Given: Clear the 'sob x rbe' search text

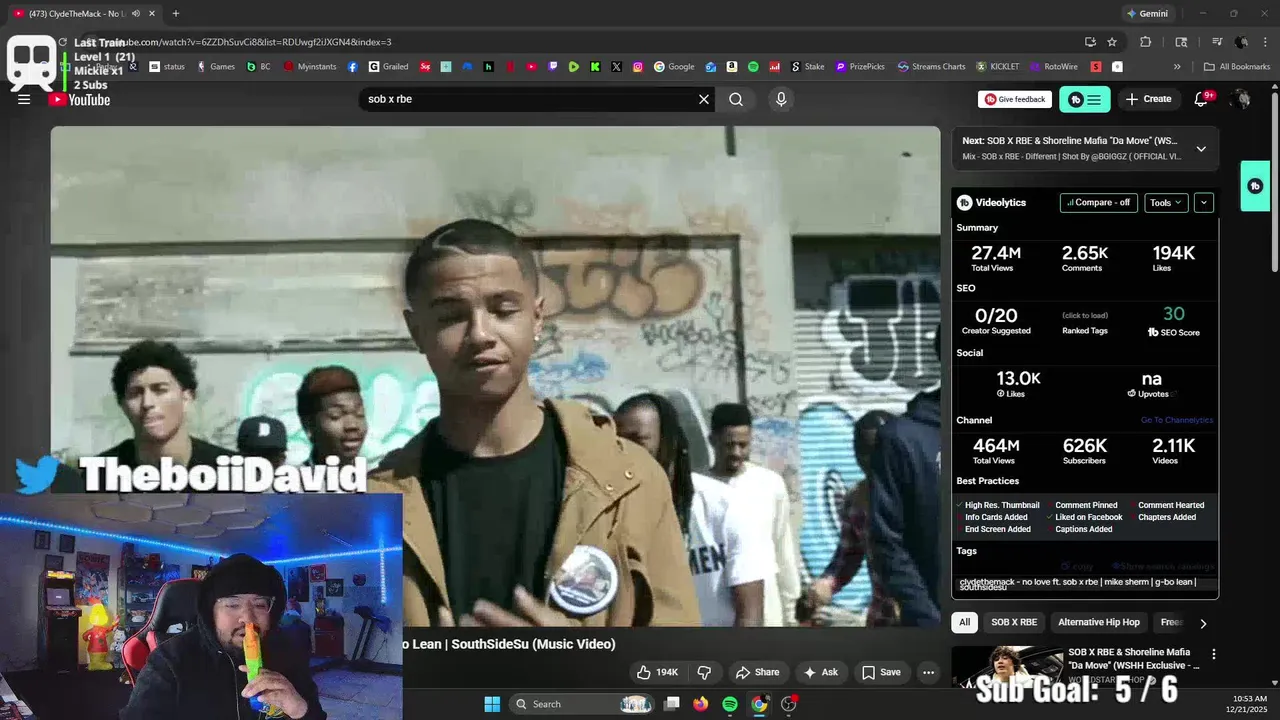Looking at the screenshot, I should point(704,99).
